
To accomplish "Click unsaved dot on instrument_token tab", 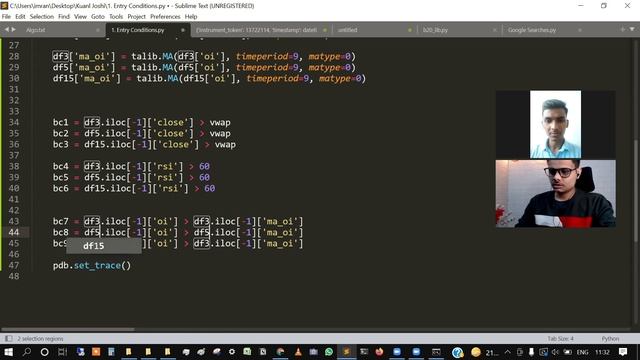I will click(325, 30).
